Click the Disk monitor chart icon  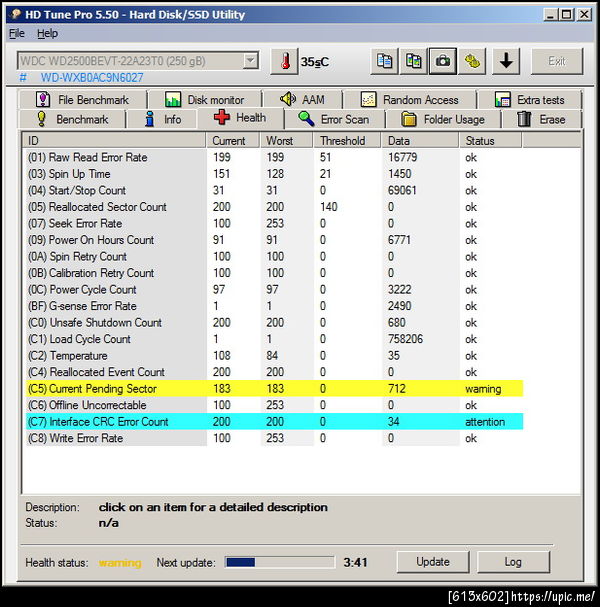[173, 99]
